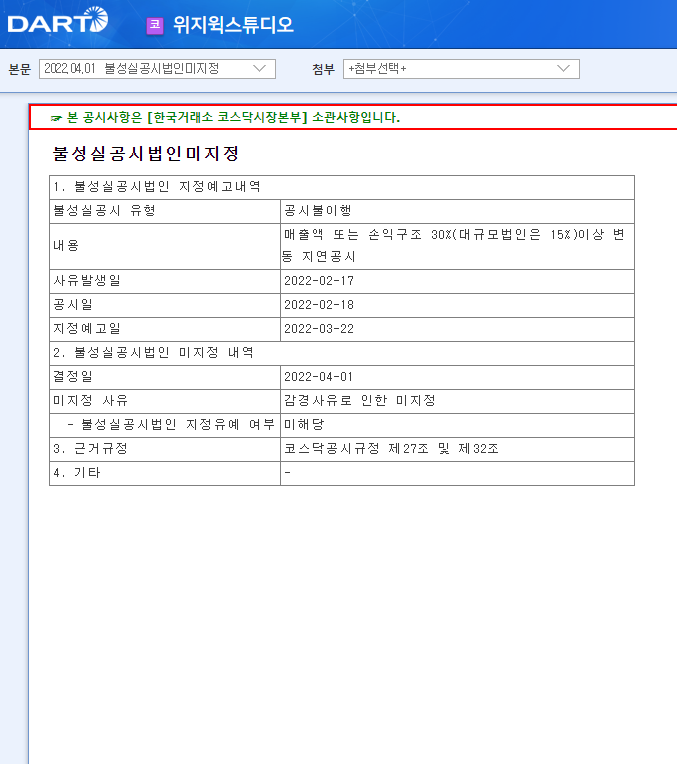Click the 불성실공시법인 지정유예 여부 label

(171, 424)
